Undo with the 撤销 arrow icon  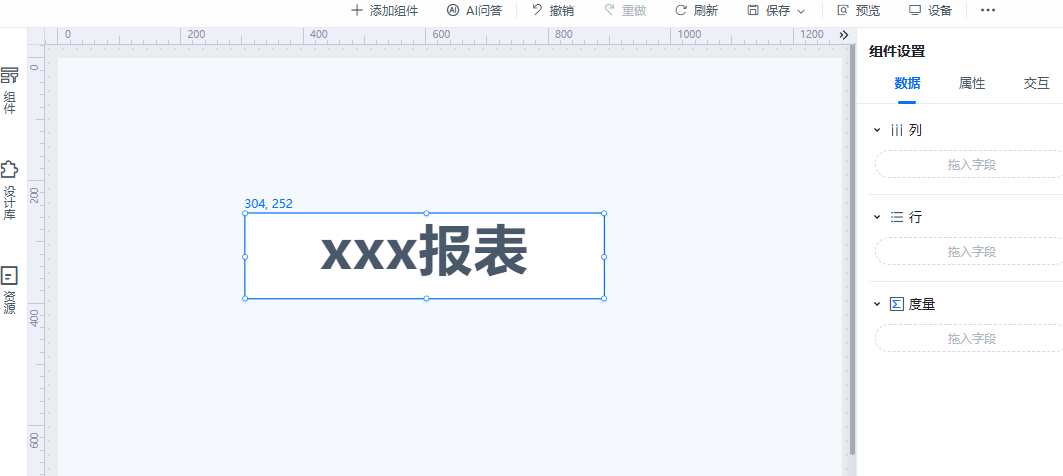click(x=538, y=10)
